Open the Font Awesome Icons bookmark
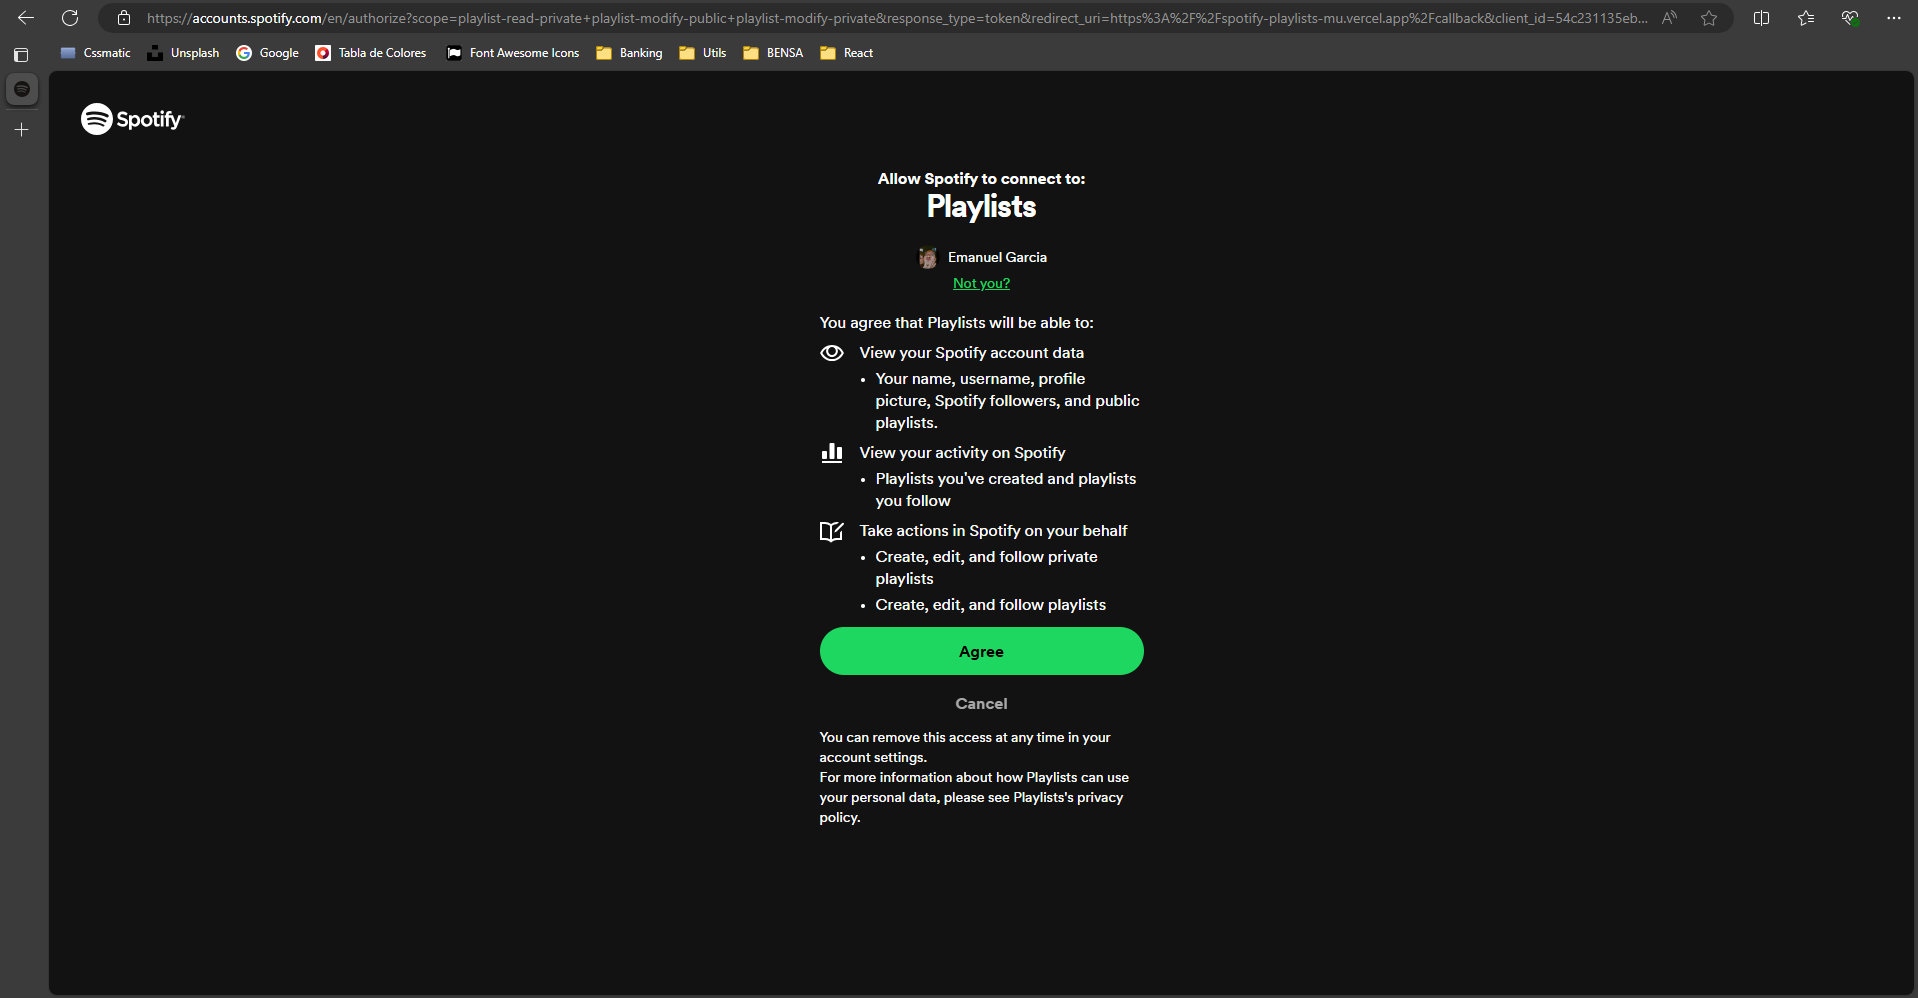The height and width of the screenshot is (998, 1918). pyautogui.click(x=513, y=53)
